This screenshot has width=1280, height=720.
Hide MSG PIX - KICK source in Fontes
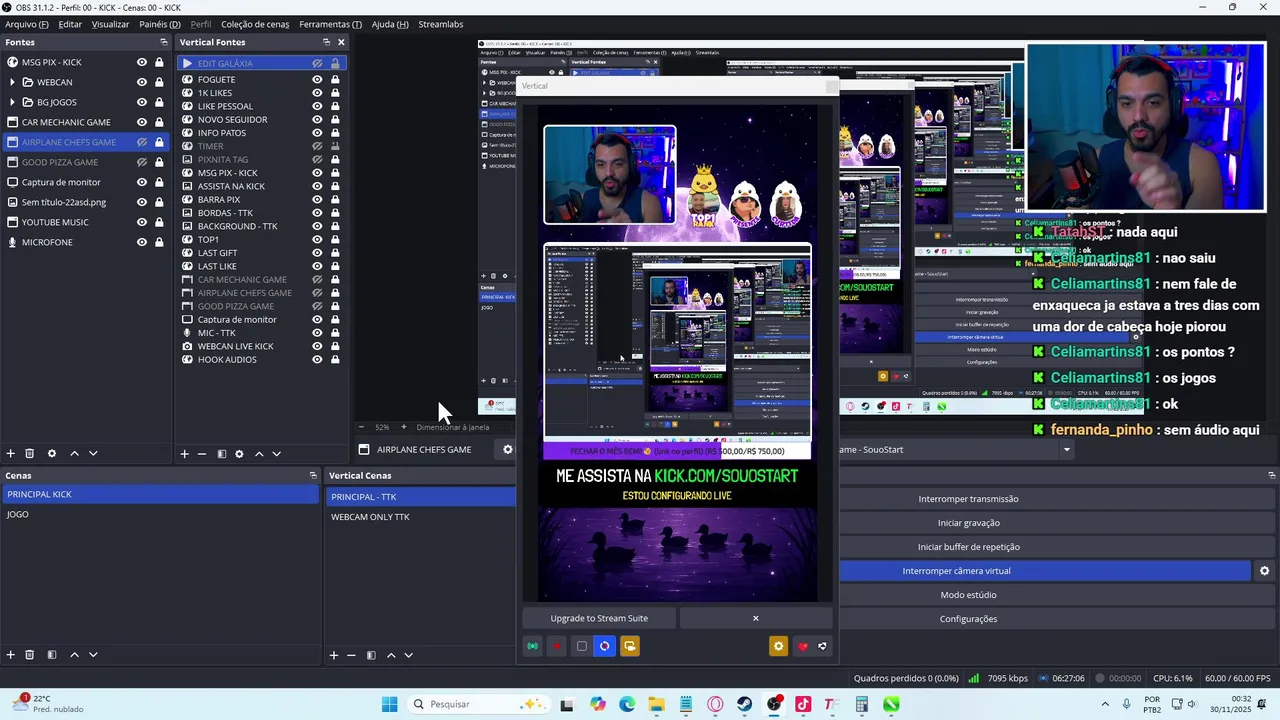point(142,62)
